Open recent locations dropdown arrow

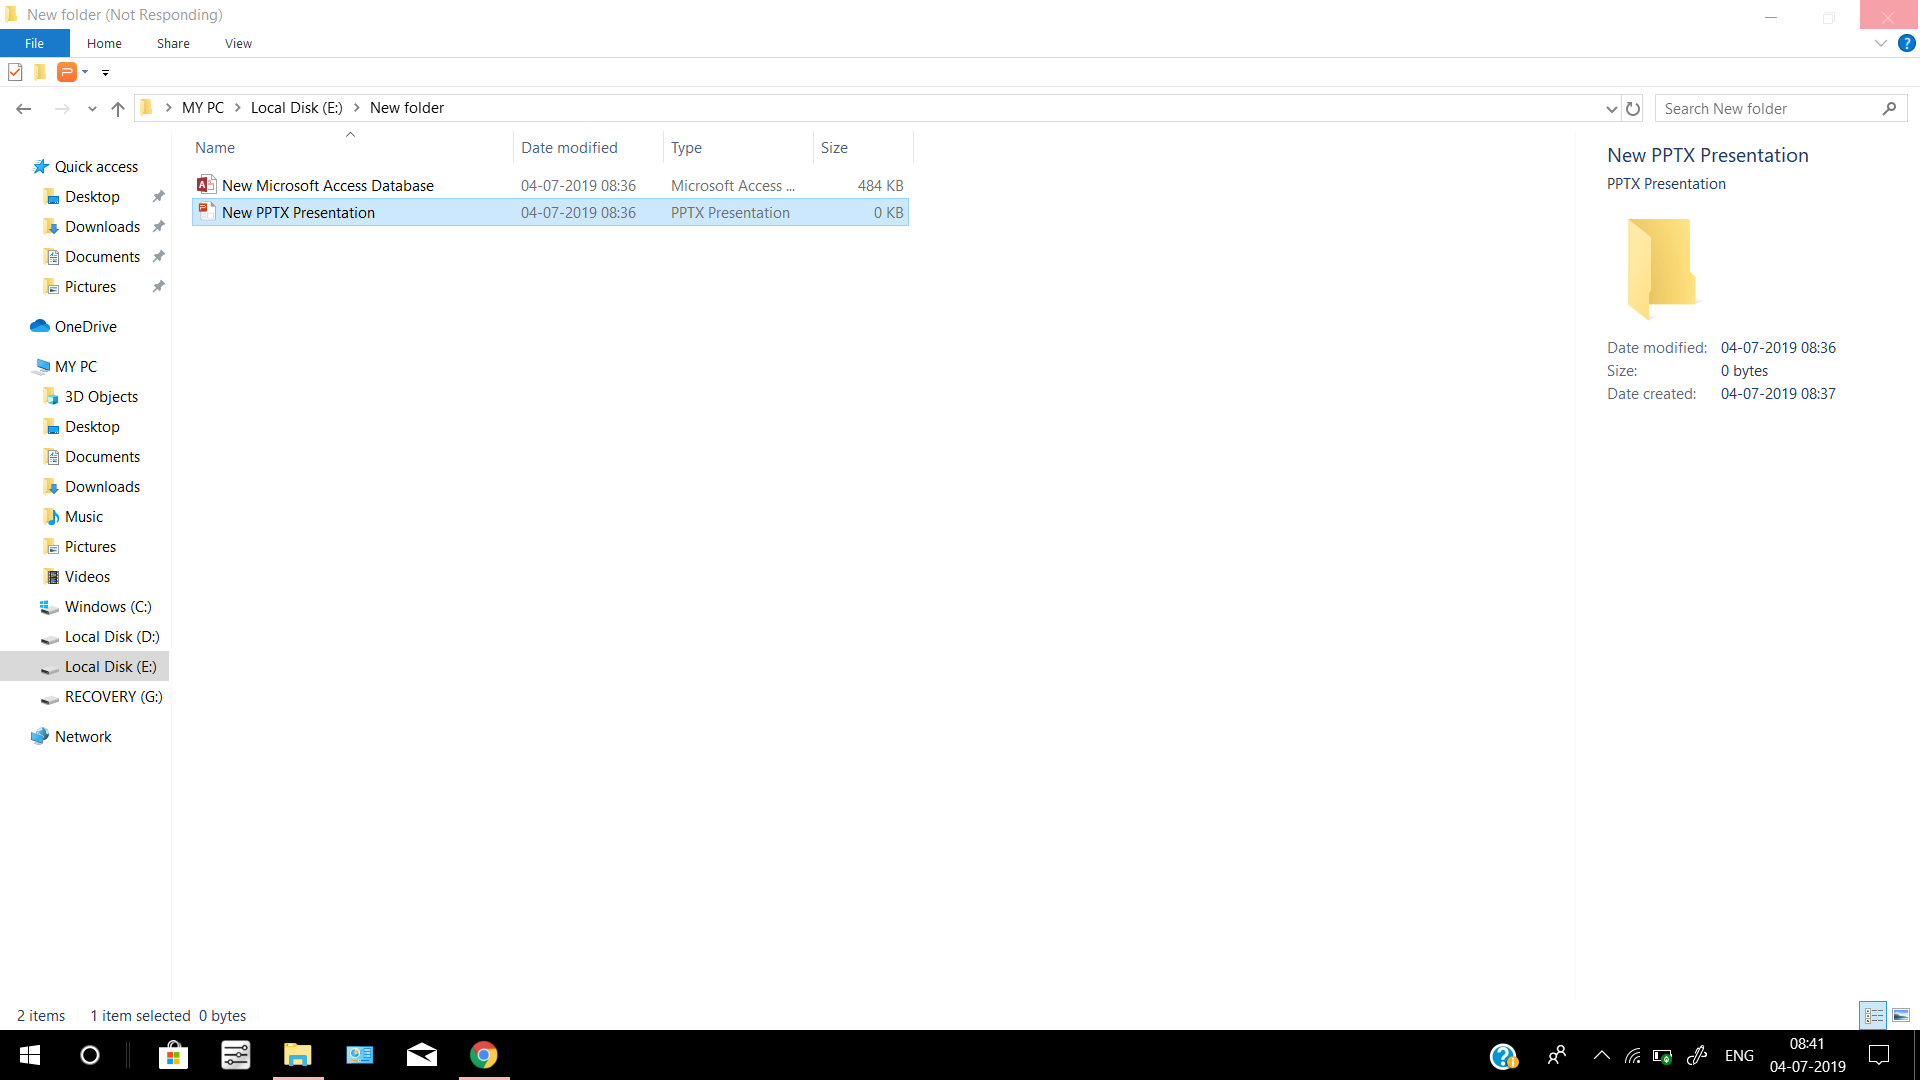[92, 109]
